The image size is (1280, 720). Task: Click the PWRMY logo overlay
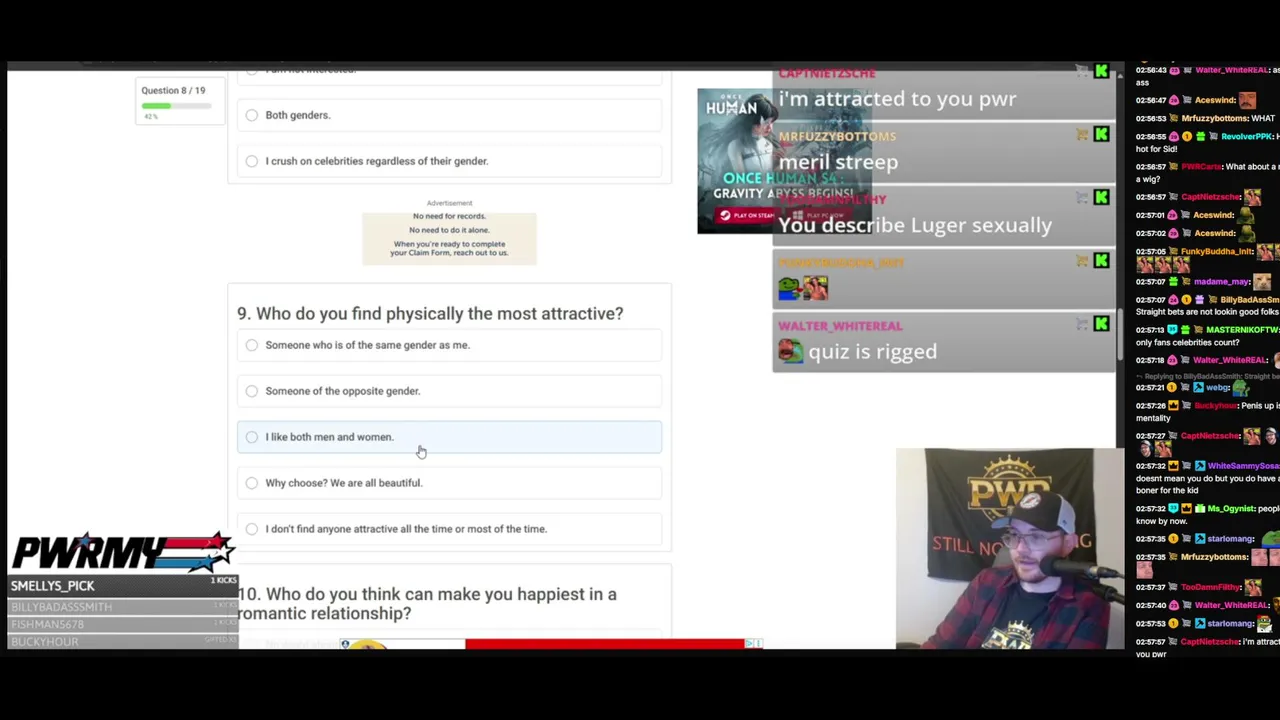122,552
